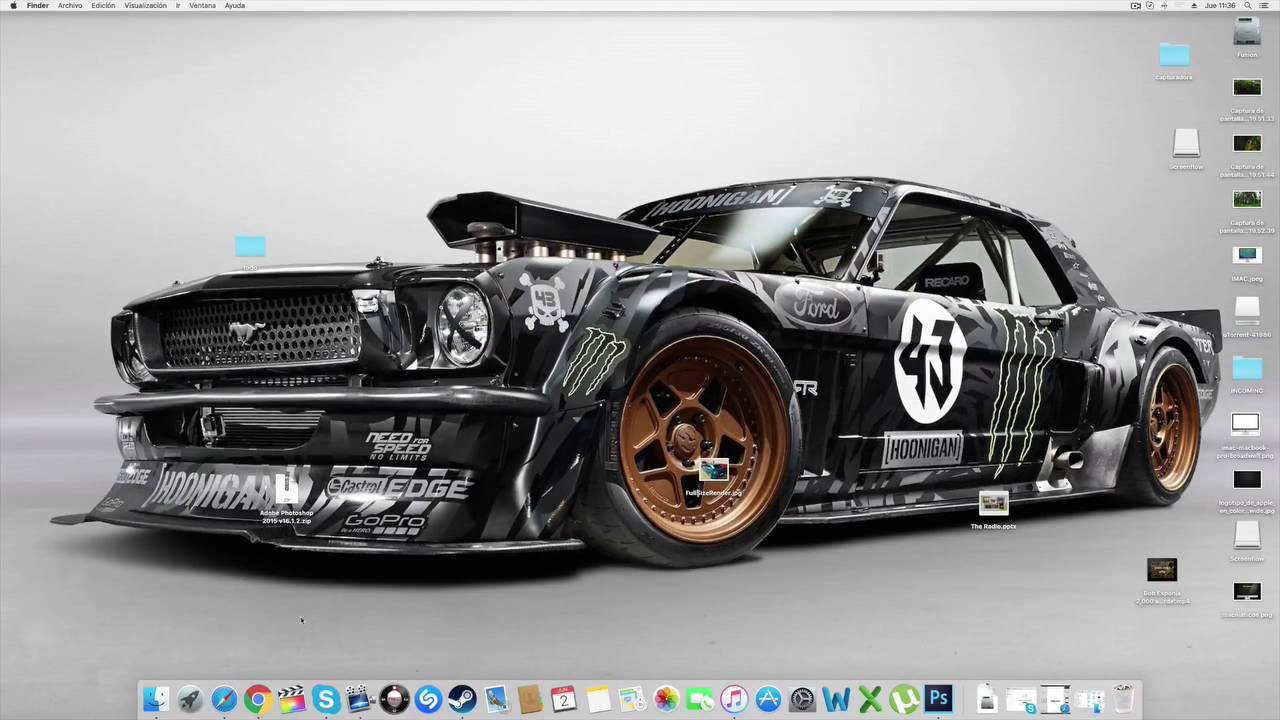Image resolution: width=1280 pixels, height=720 pixels.
Task: Open the yellow Notes icon in Dock
Action: pos(598,699)
